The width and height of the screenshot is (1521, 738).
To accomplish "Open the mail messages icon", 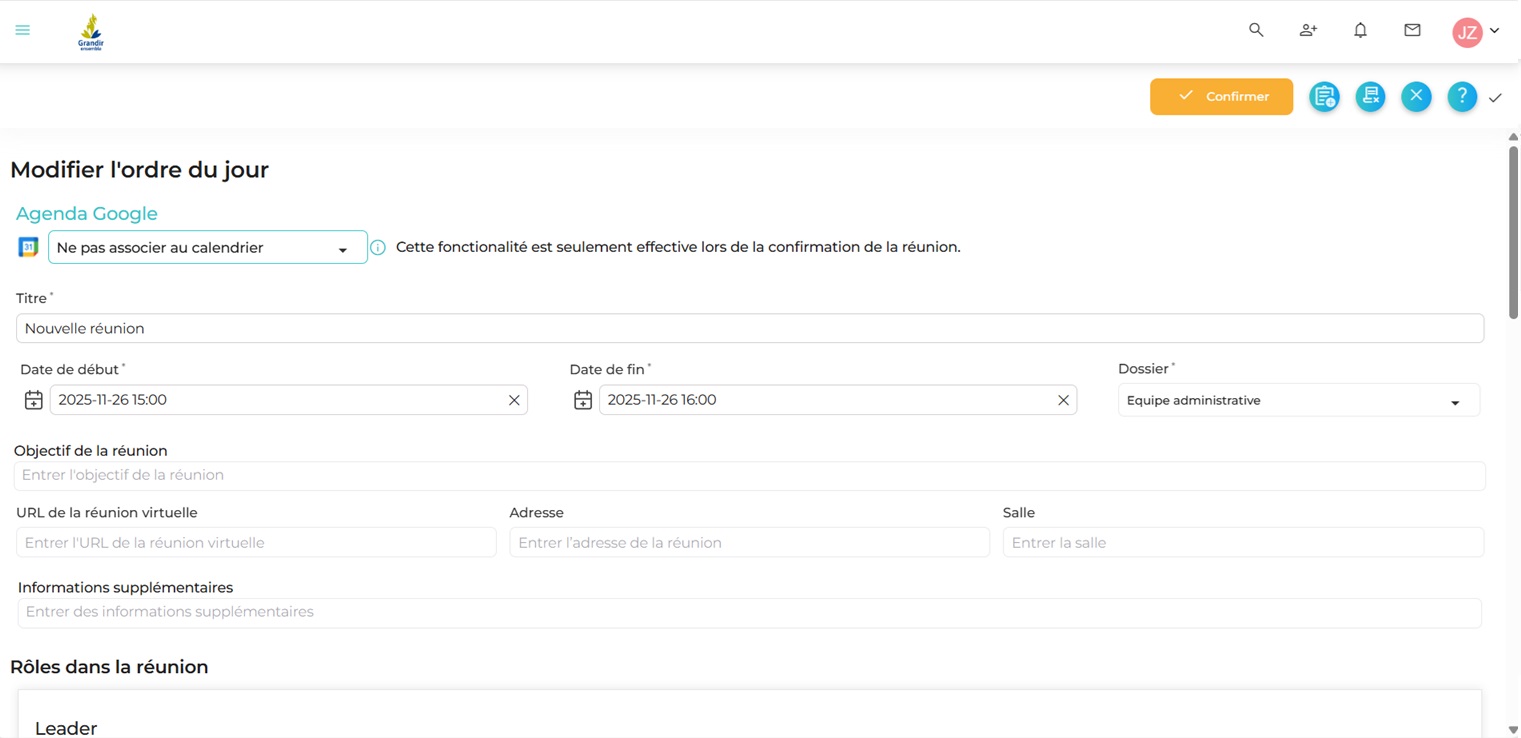I will (x=1412, y=31).
